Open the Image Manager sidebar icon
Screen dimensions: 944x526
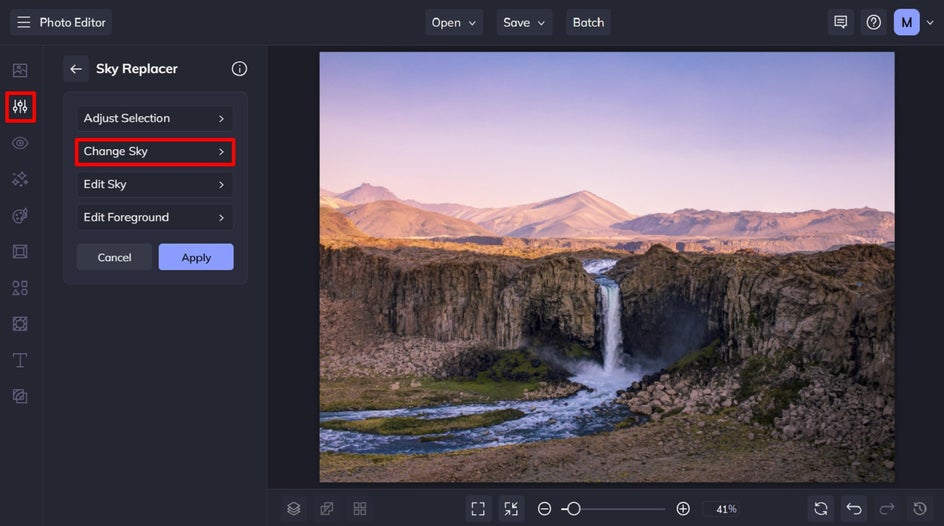(20, 70)
